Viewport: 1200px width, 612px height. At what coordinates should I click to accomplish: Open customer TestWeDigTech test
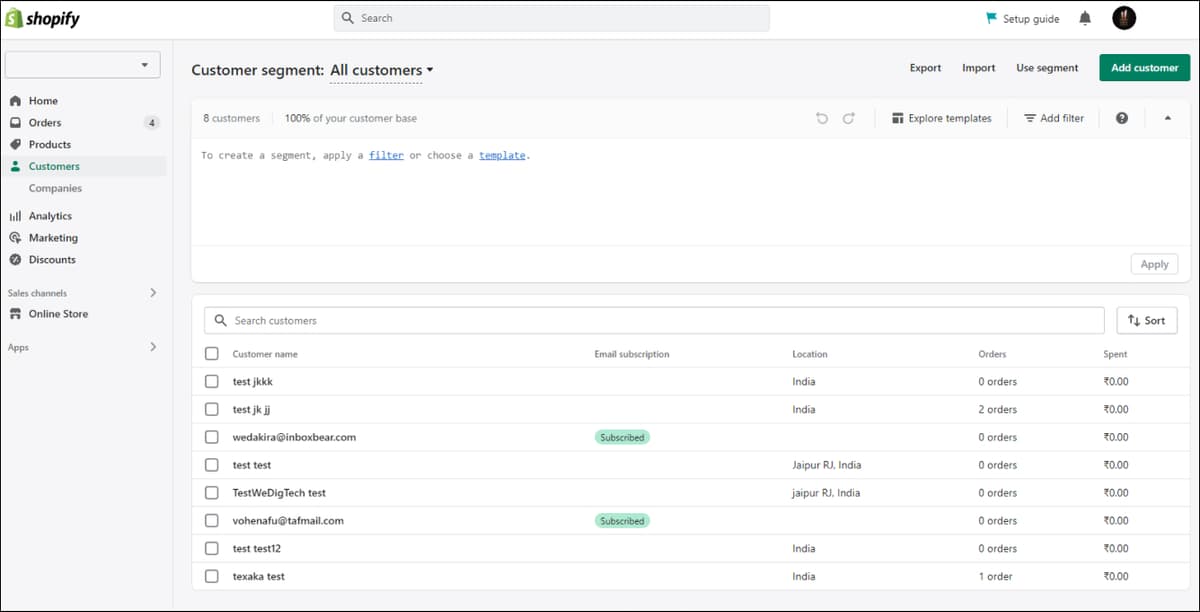279,493
